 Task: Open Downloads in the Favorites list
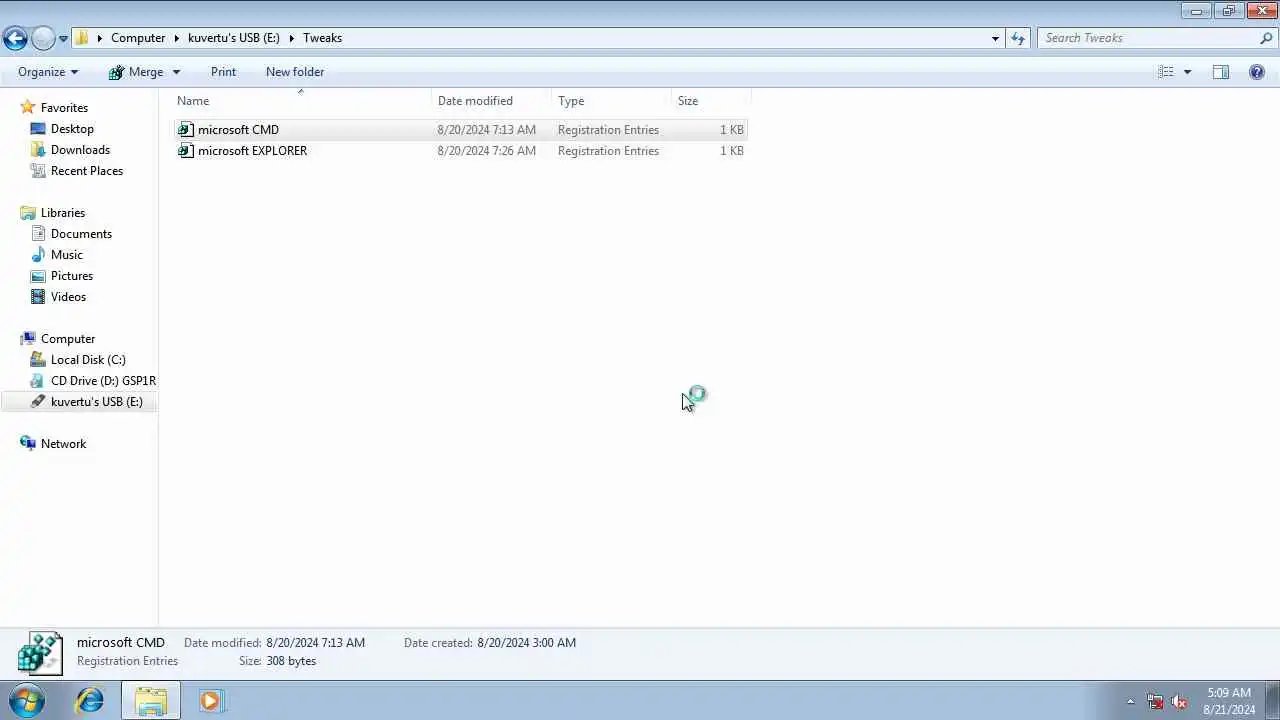[80, 150]
